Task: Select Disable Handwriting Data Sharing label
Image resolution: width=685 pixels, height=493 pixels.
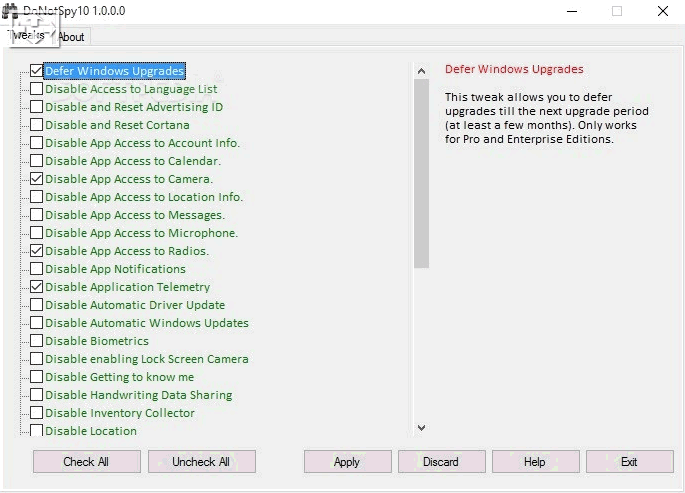Action: coord(138,395)
